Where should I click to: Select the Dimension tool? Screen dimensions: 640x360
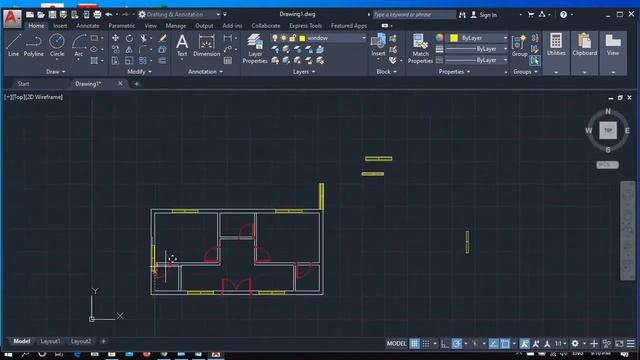pyautogui.click(x=207, y=45)
